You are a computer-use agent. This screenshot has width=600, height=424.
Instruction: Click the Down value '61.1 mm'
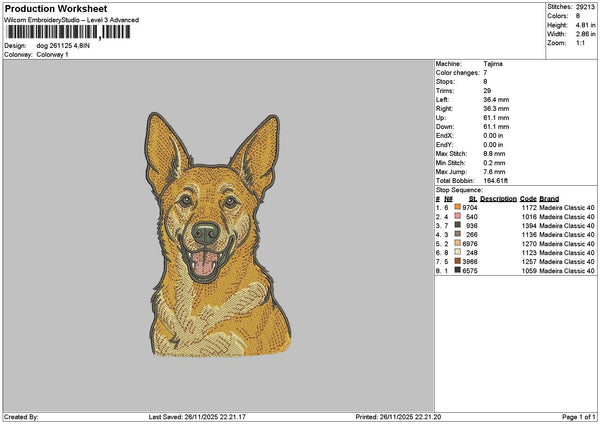point(496,127)
